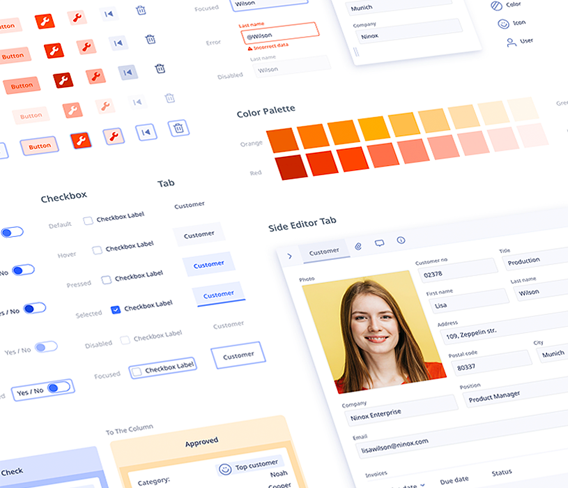Select the Customer tab with gray hover background
The width and height of the screenshot is (568, 488).
[x=199, y=235]
